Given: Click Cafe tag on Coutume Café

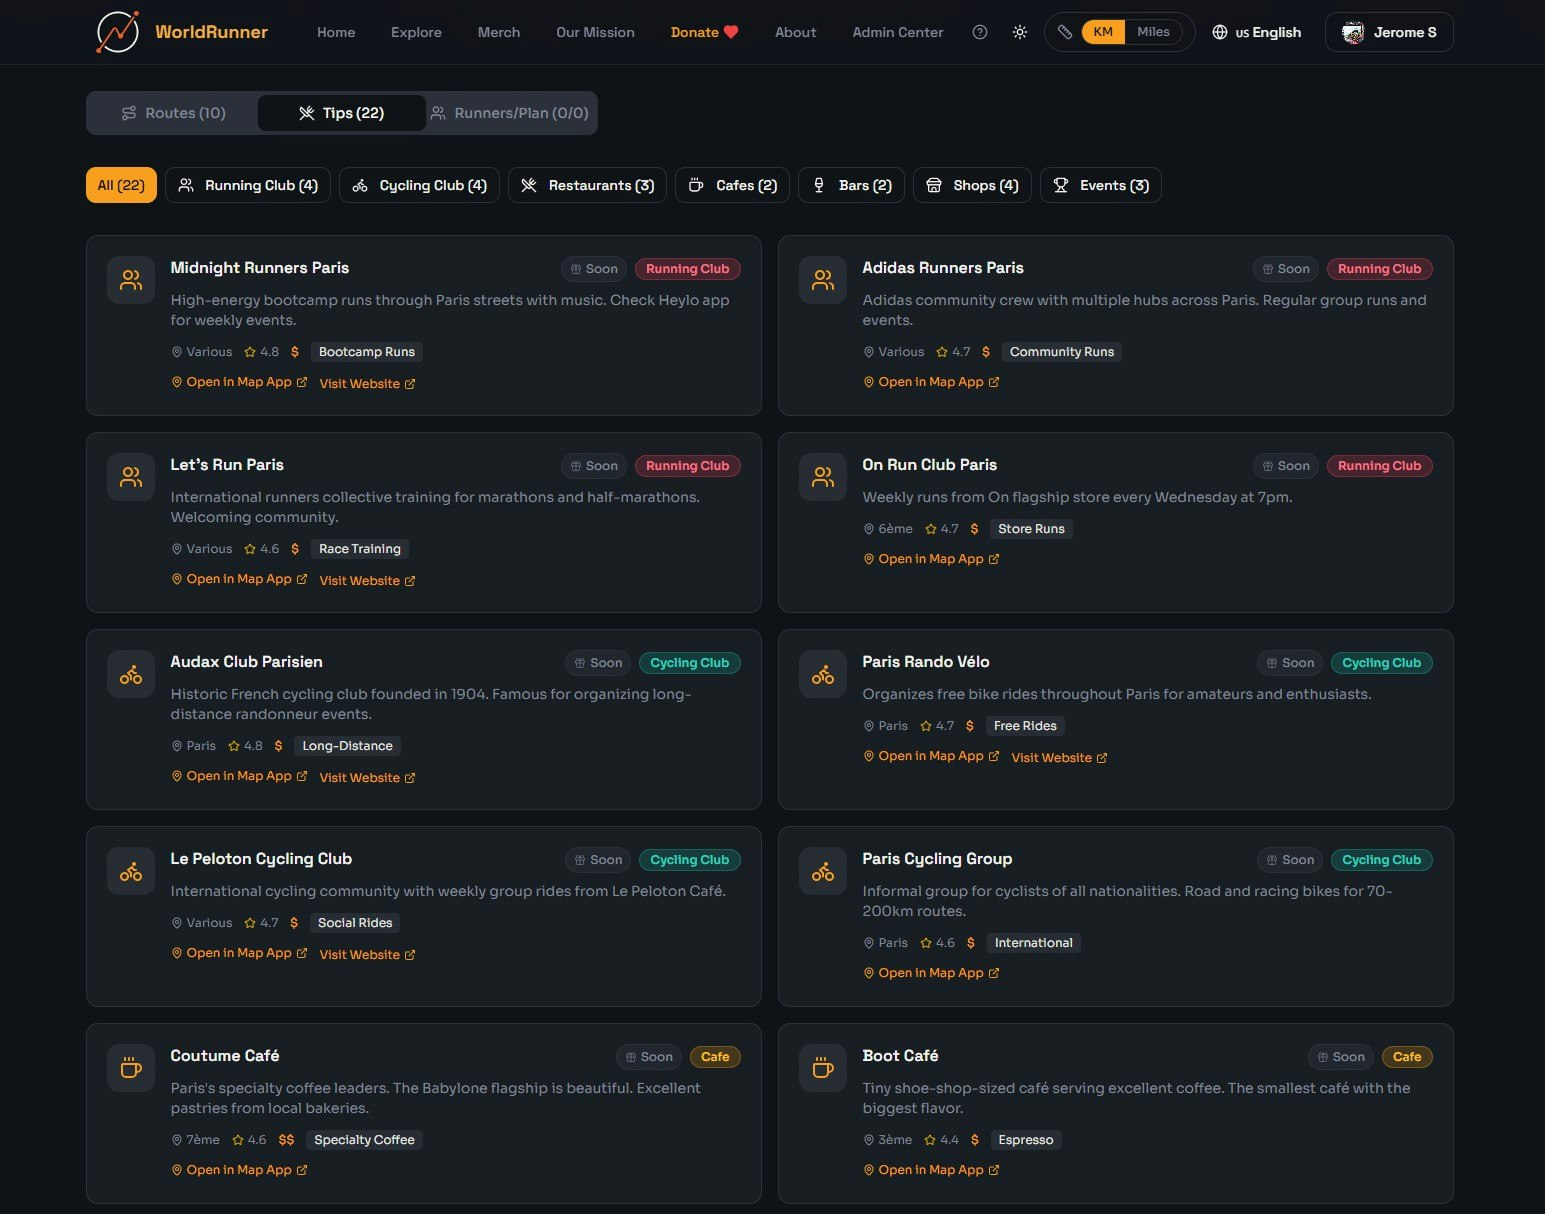Looking at the screenshot, I should 715,1057.
